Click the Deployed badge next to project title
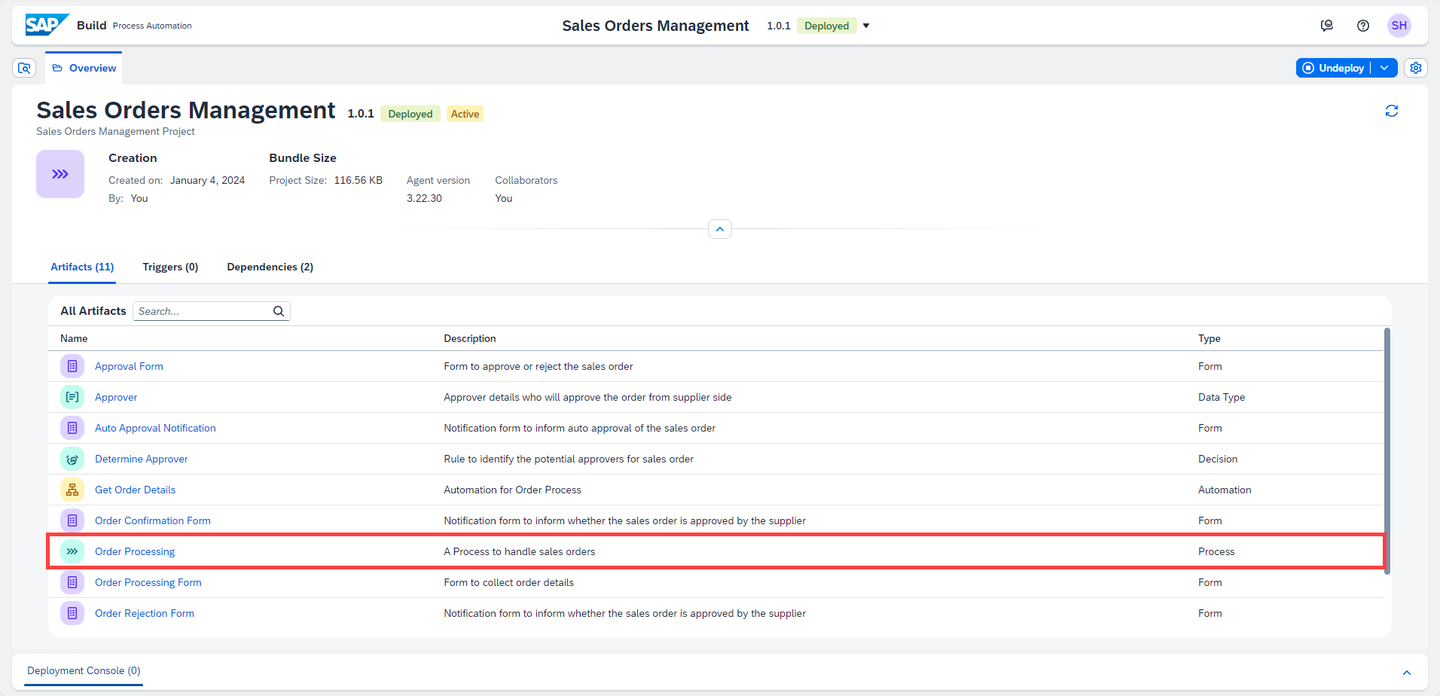The image size is (1440, 696). point(411,114)
